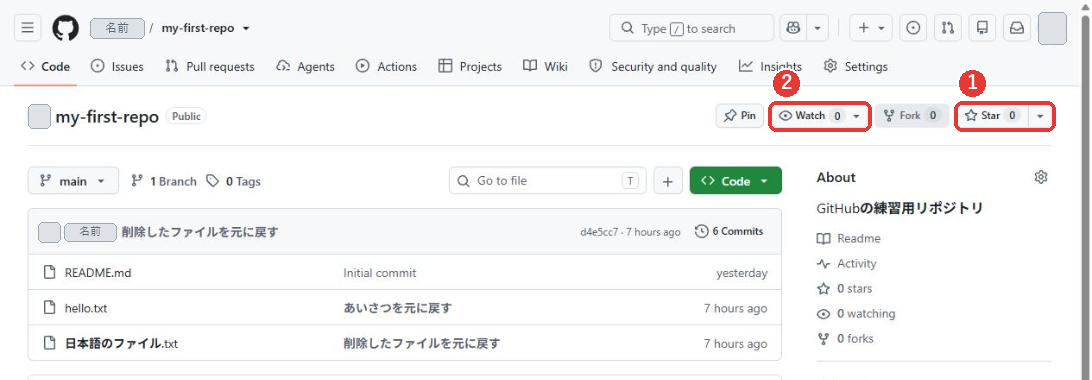Switch to the Issues tab

tap(118, 67)
